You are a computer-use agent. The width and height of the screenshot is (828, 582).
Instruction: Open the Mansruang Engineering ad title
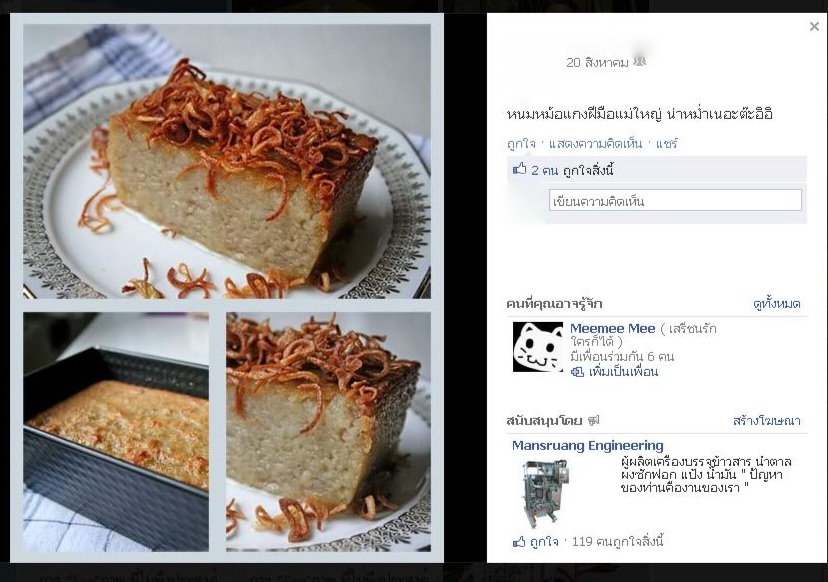click(588, 446)
